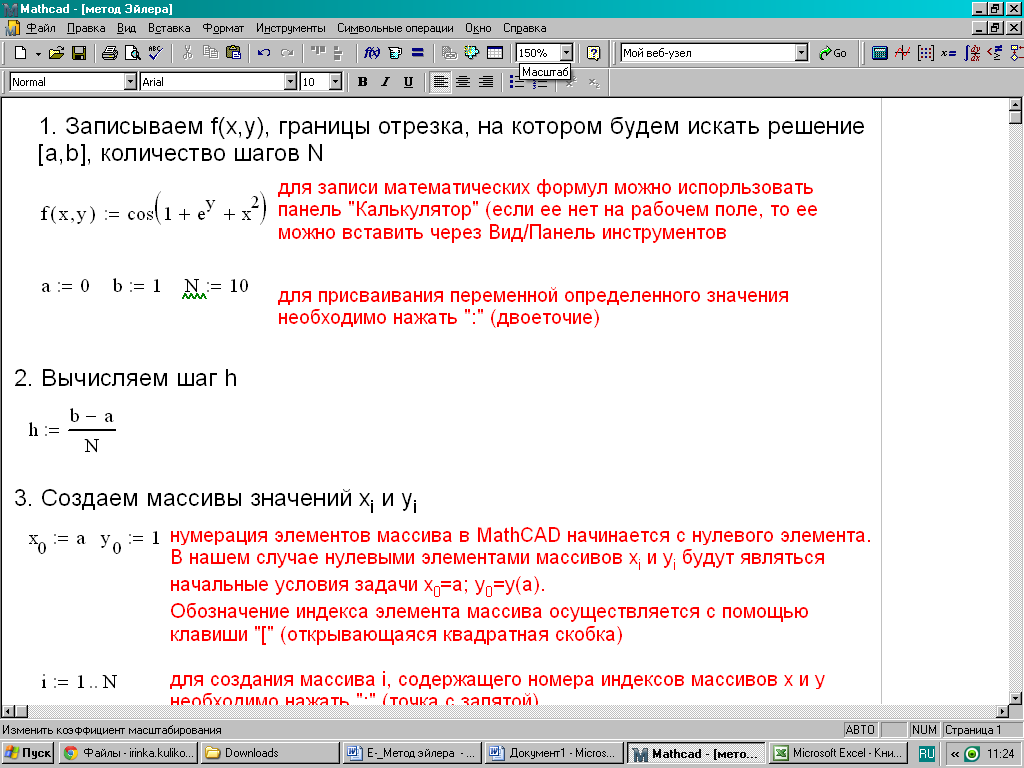This screenshot has width=1024, height=768.
Task: Click the 'N := 10' definition
Action: [216, 286]
